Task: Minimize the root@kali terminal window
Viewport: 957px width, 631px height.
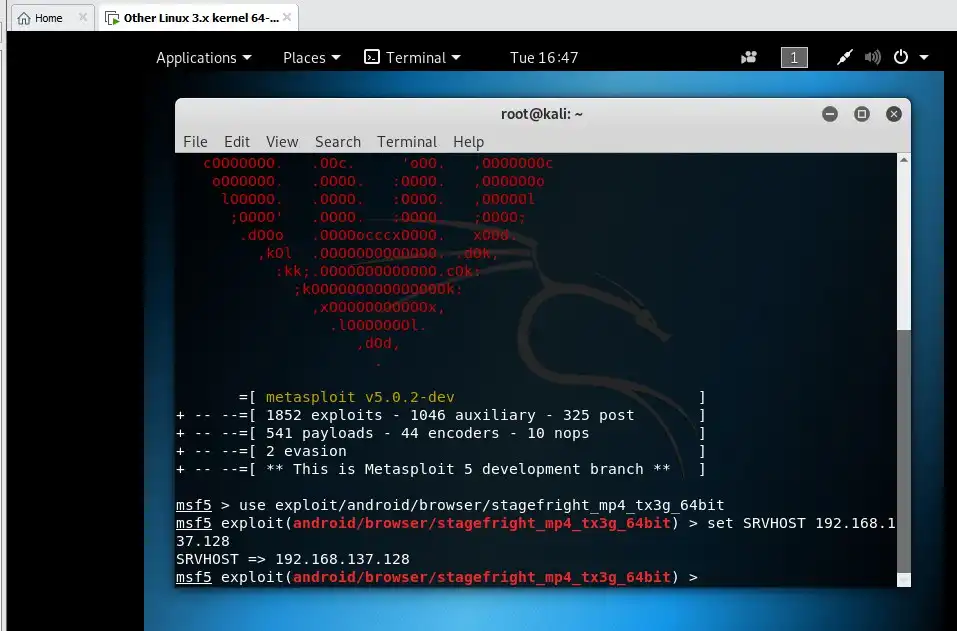Action: pyautogui.click(x=829, y=114)
